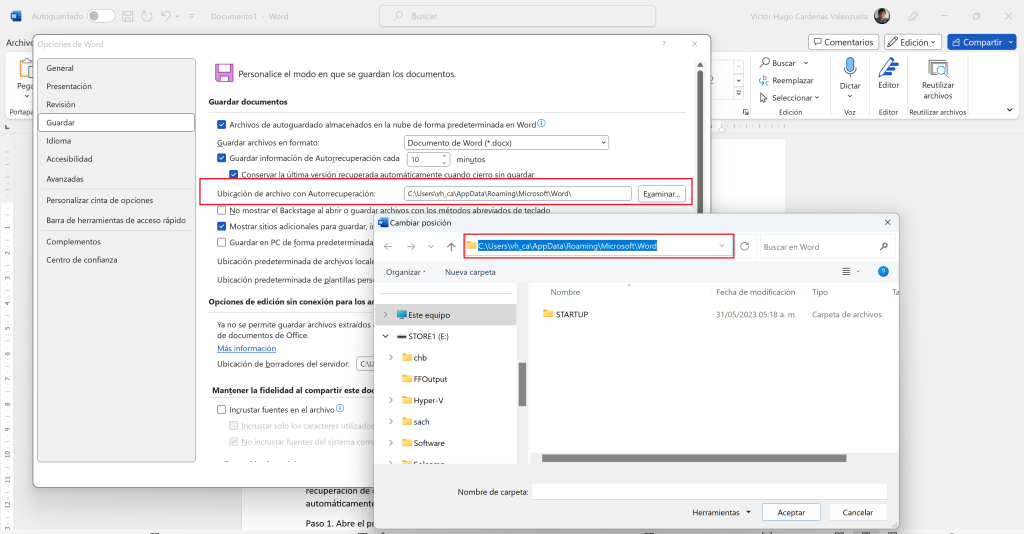Open the Dictar microphone tool

tap(850, 77)
